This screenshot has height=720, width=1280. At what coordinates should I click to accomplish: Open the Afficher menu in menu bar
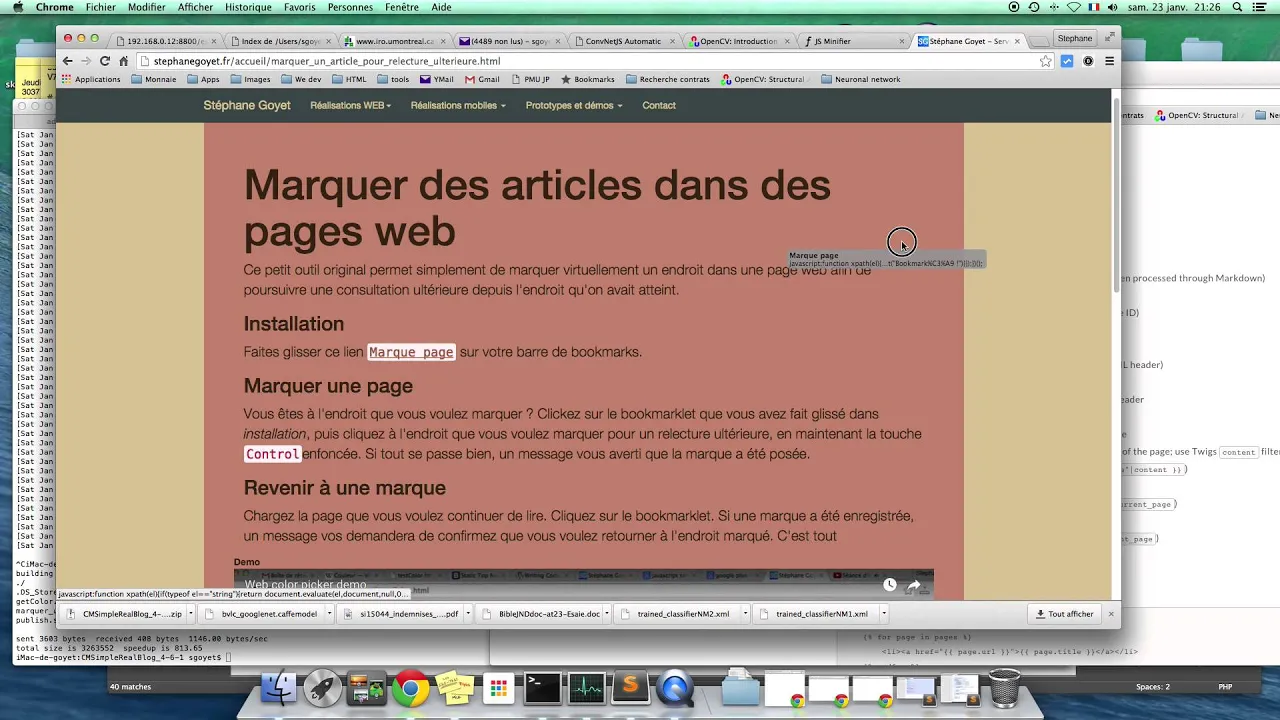(x=196, y=7)
